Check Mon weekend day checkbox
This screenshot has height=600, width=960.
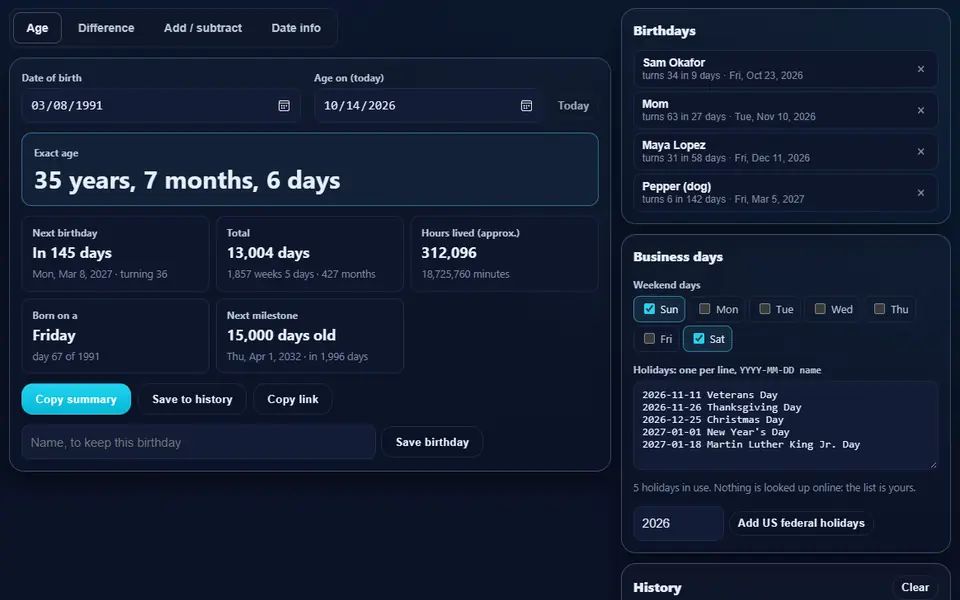[x=704, y=309]
